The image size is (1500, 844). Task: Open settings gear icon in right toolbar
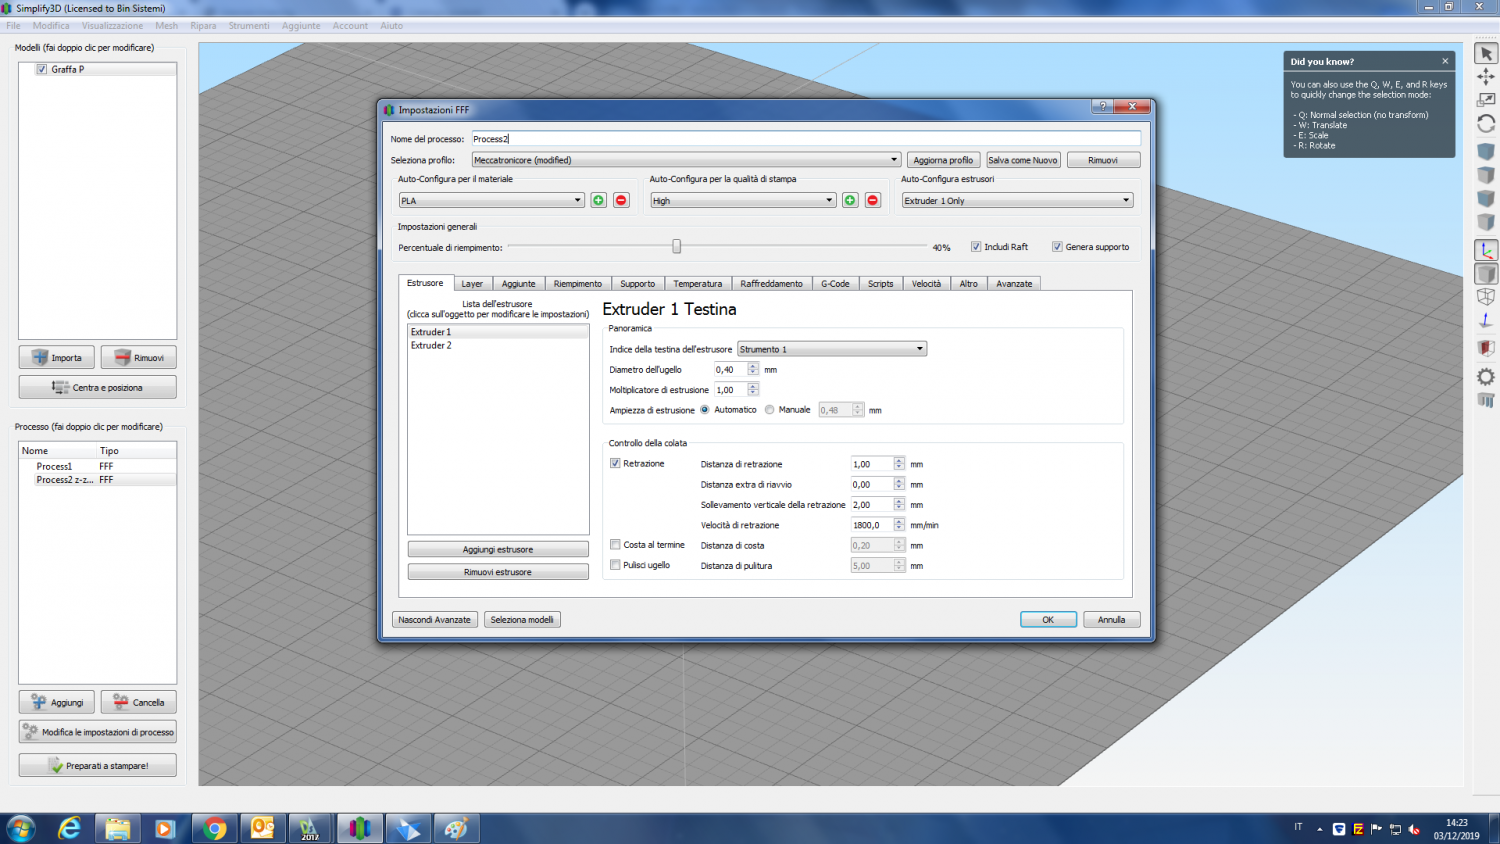click(x=1486, y=377)
